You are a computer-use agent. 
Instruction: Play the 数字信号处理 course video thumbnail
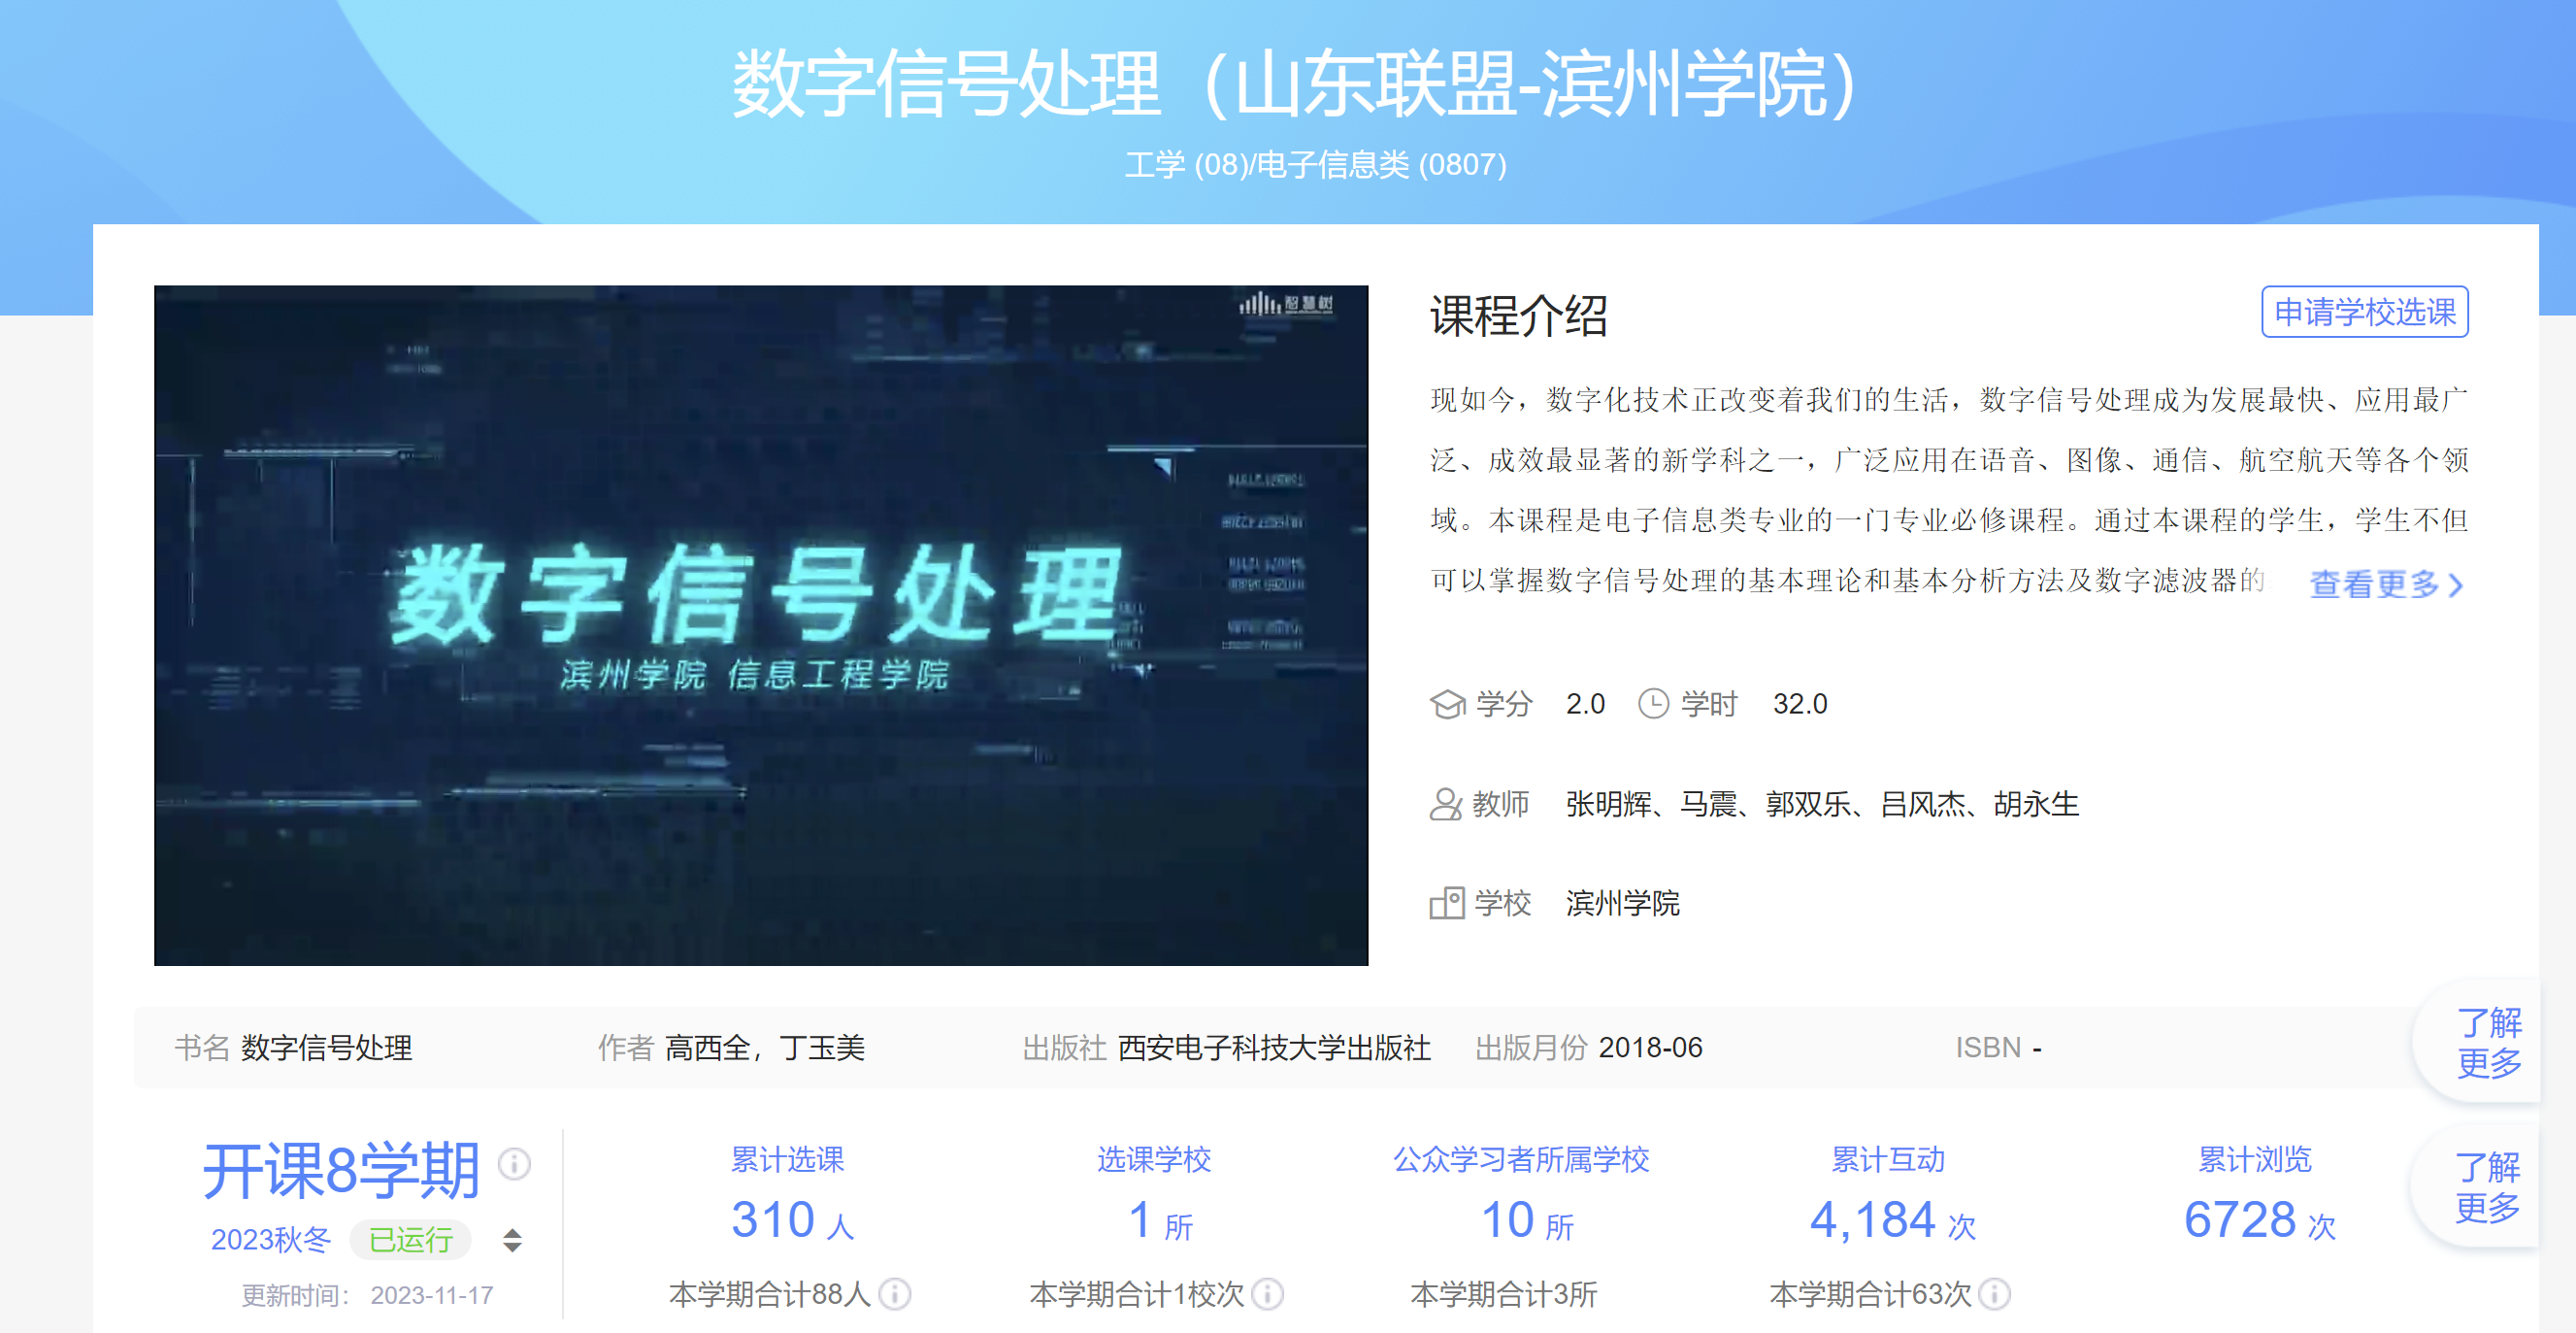[x=760, y=625]
